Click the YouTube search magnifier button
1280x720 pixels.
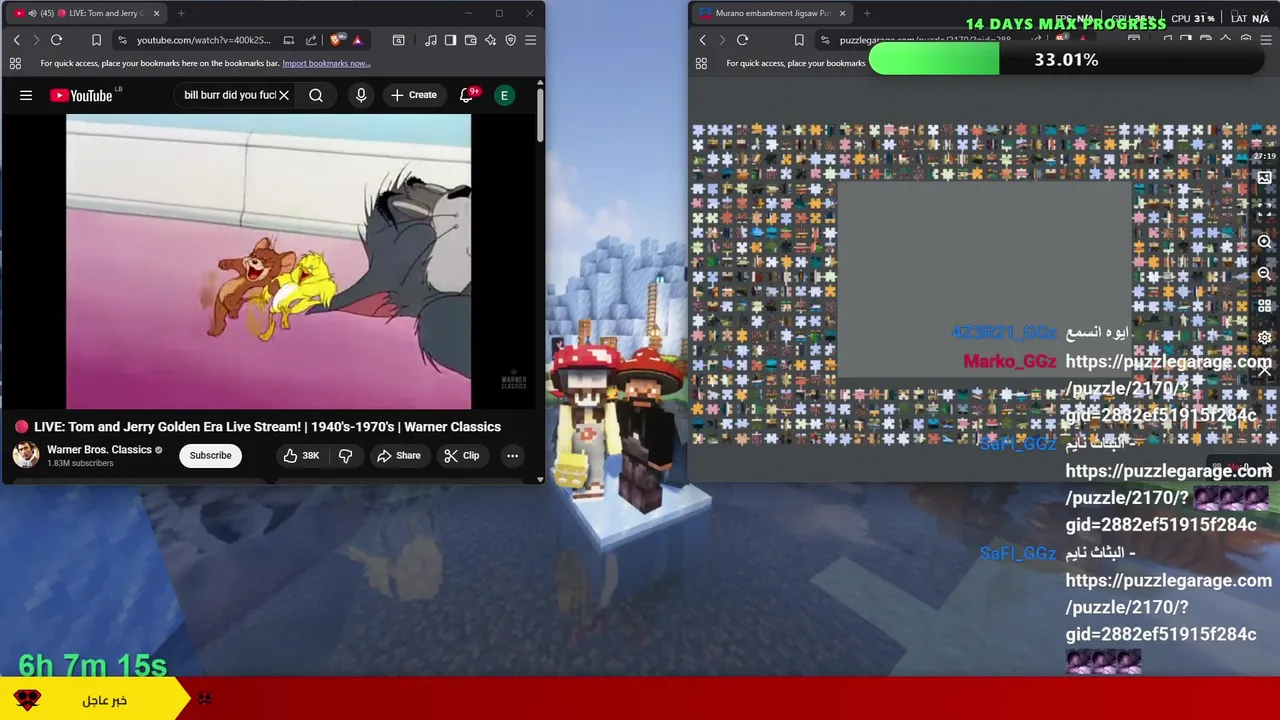316,95
